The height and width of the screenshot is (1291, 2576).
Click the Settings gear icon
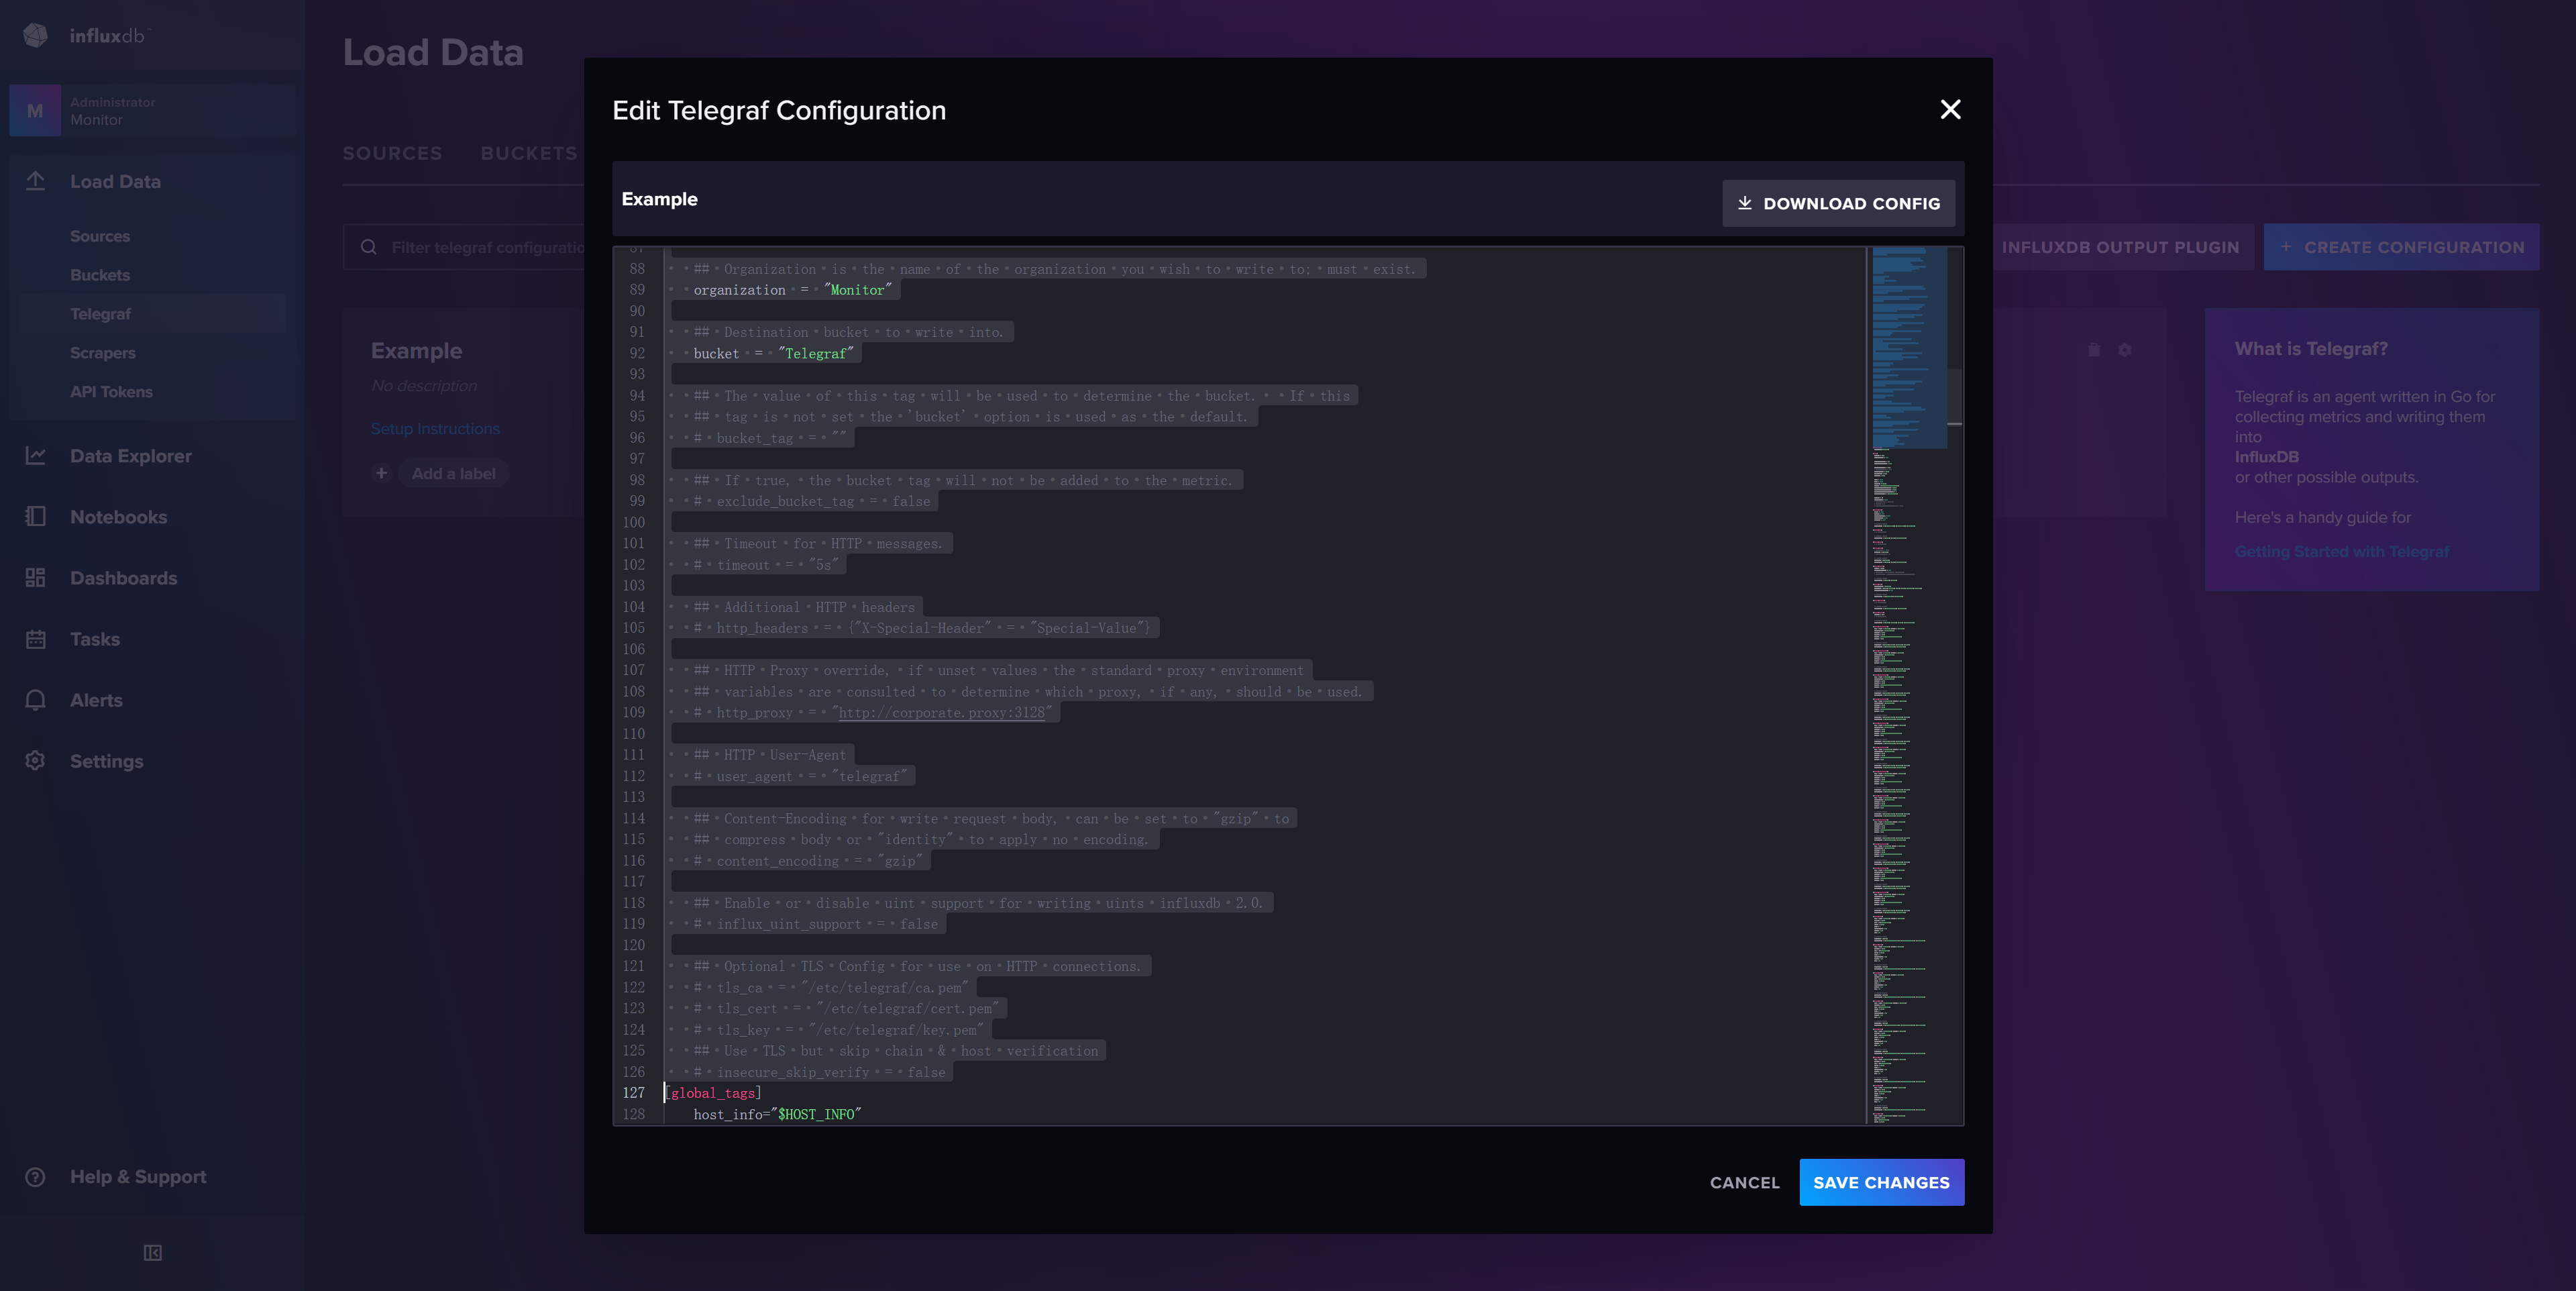[x=36, y=761]
